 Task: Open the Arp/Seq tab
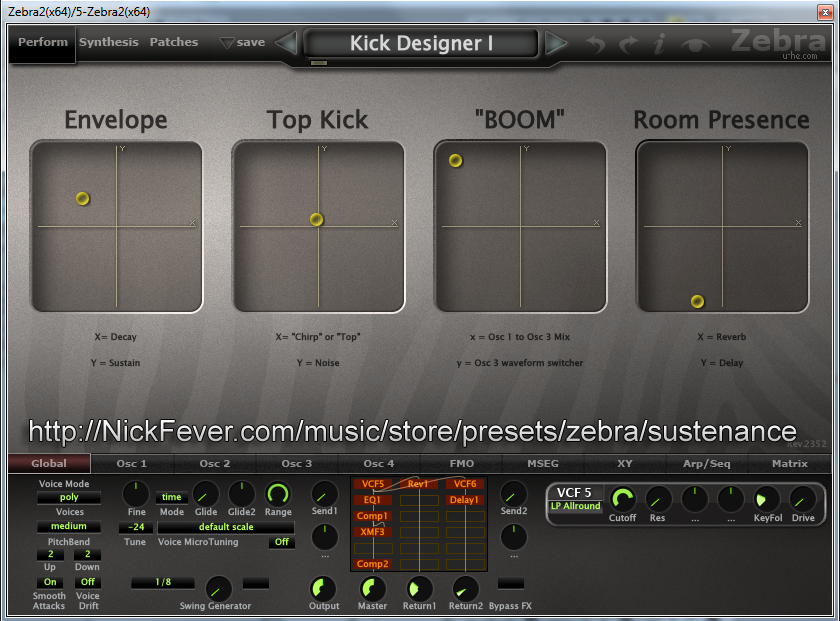coord(707,463)
